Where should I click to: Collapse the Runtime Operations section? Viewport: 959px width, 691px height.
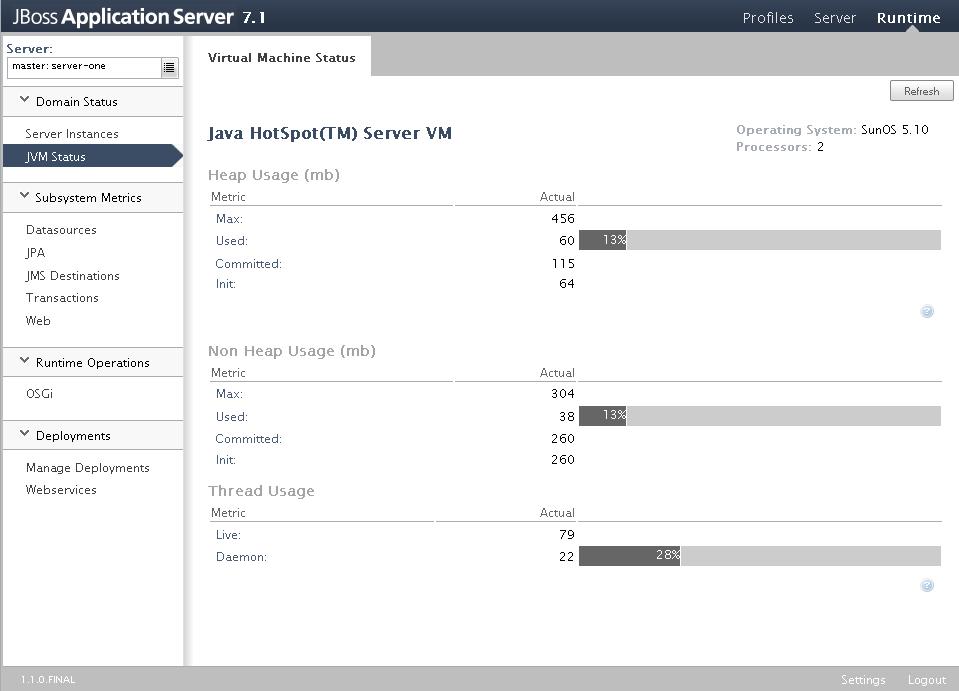point(24,361)
